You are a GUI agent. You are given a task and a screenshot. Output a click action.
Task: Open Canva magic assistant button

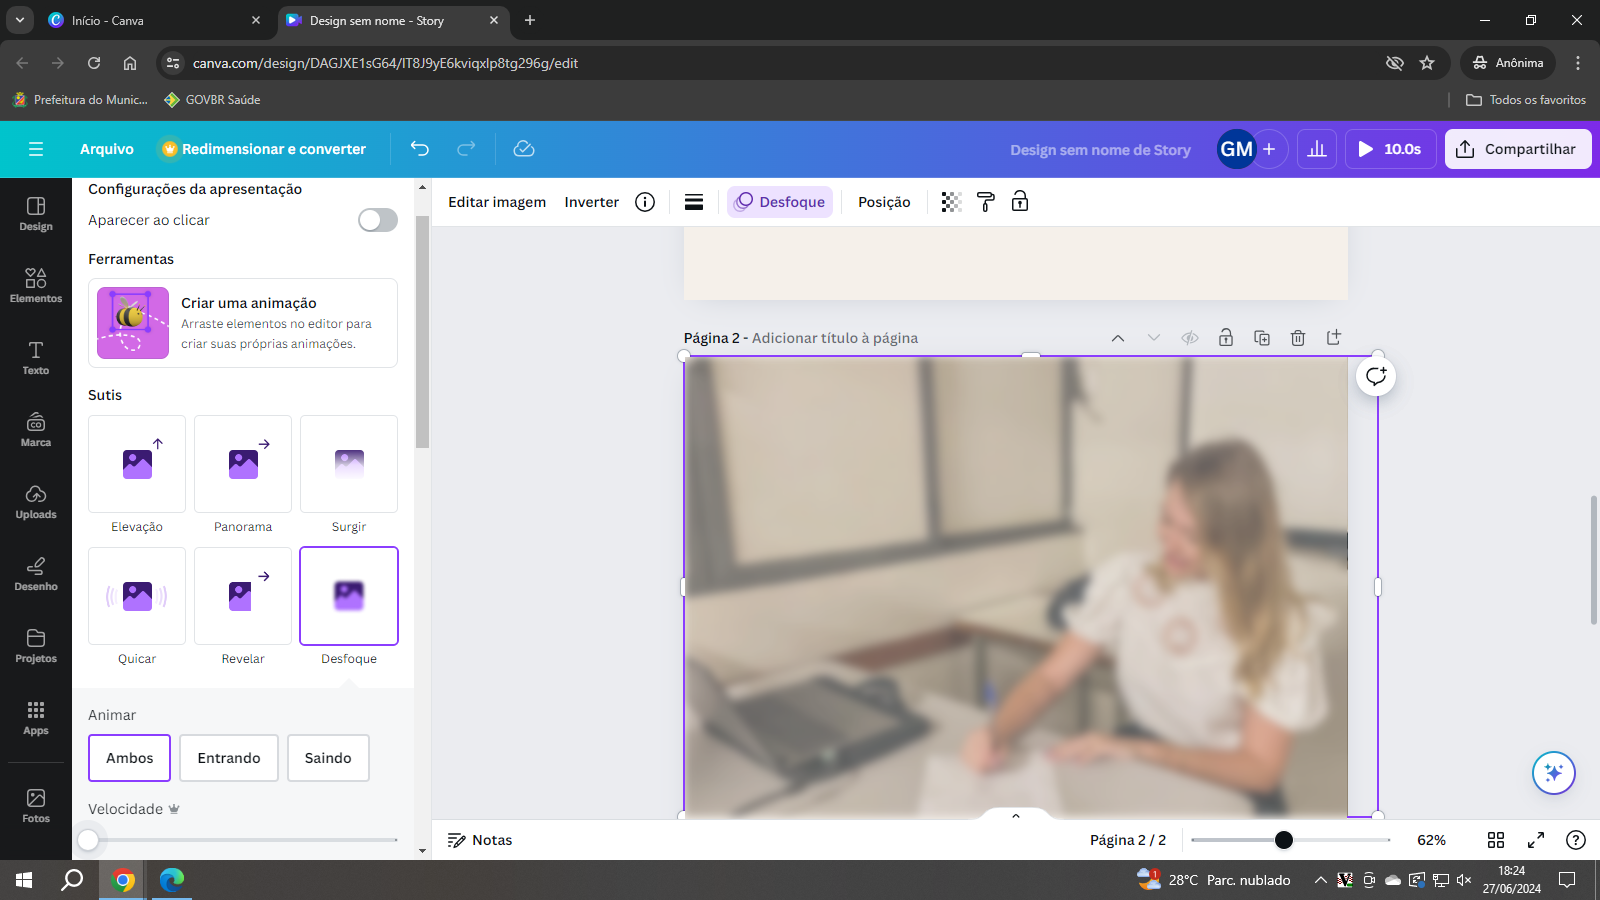pyautogui.click(x=1554, y=773)
